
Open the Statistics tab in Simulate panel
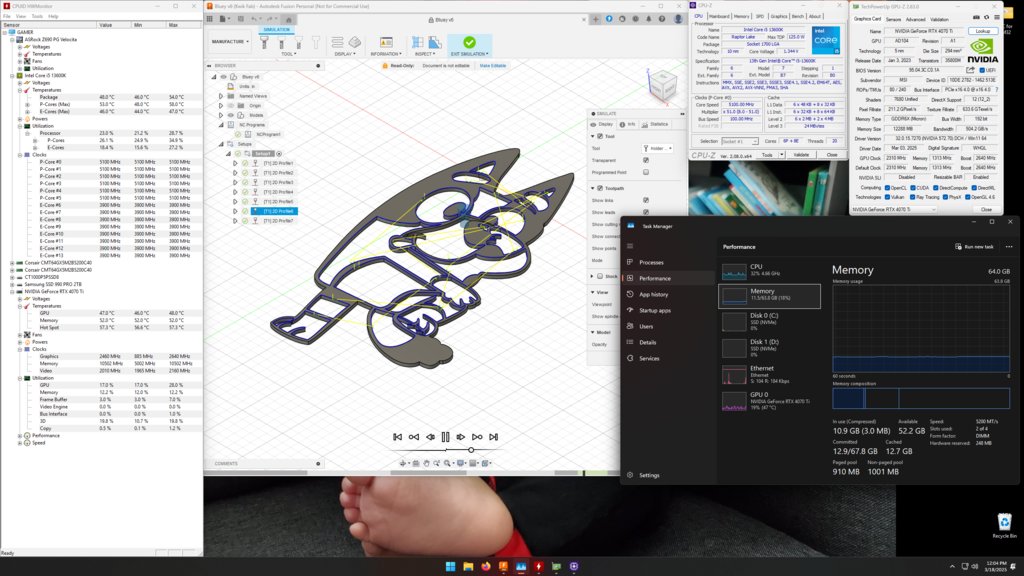[656, 124]
